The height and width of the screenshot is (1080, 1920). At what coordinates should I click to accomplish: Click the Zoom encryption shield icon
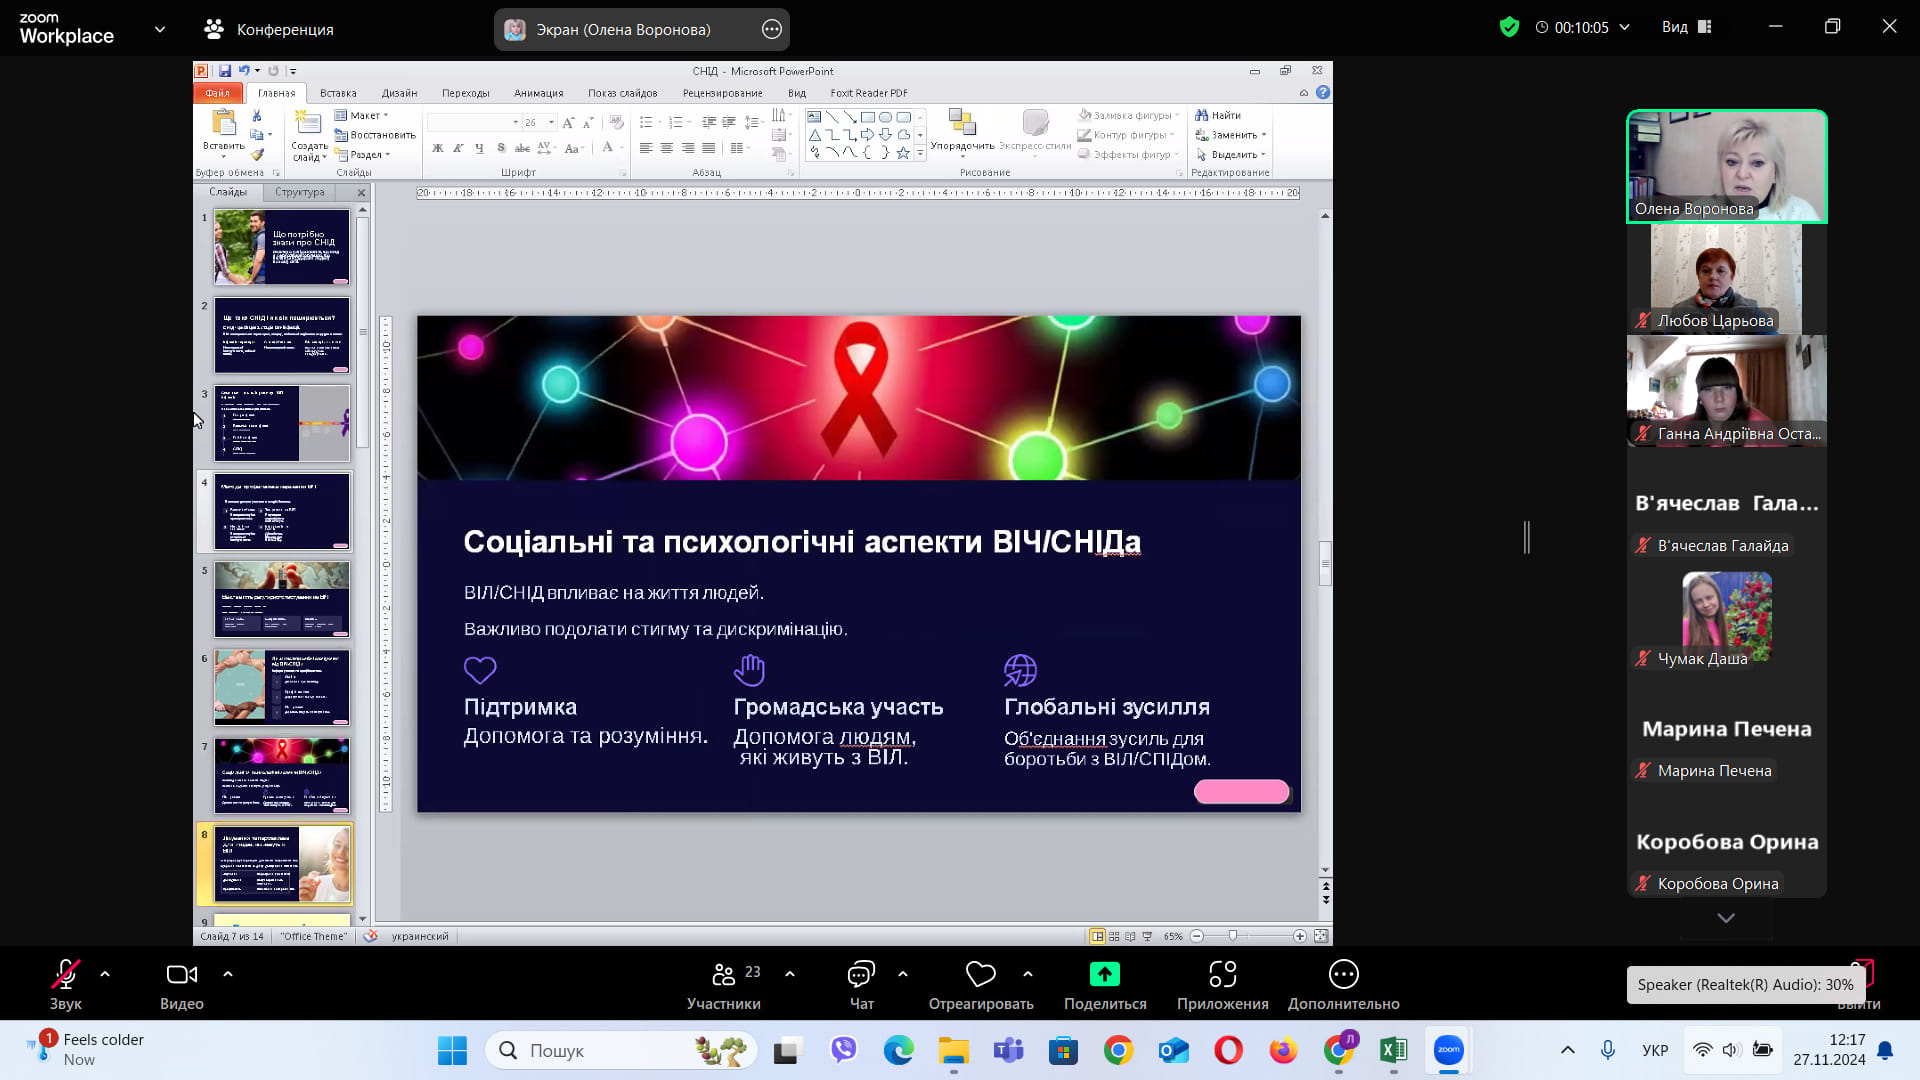point(1509,27)
